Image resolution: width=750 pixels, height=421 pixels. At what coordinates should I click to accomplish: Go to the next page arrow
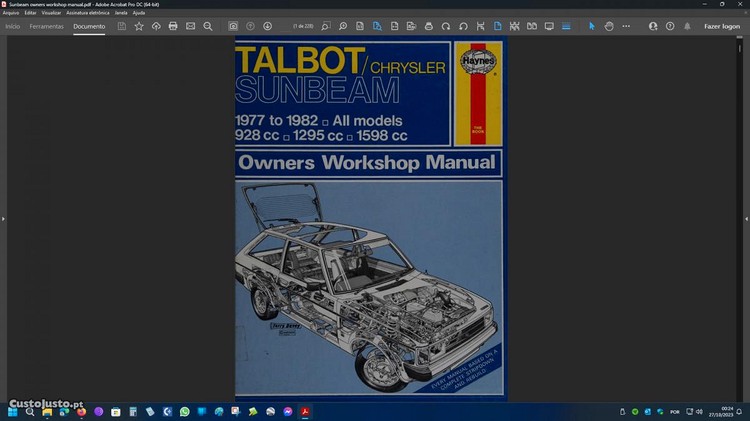pyautogui.click(x=267, y=26)
